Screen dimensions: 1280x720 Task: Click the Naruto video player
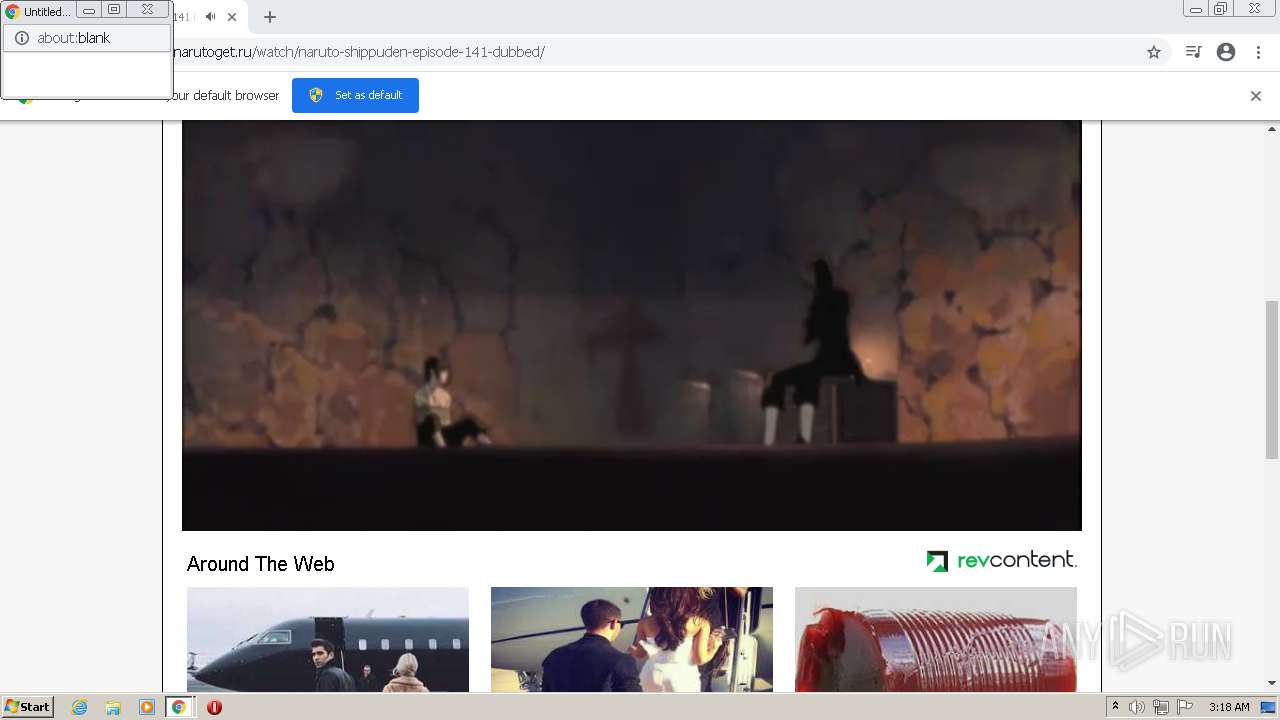[632, 325]
